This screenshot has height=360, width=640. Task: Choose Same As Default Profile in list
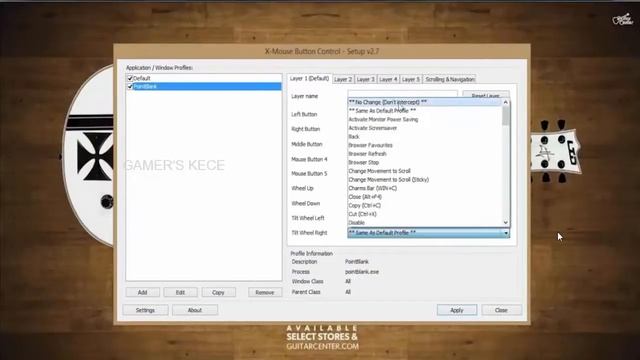tap(424, 111)
